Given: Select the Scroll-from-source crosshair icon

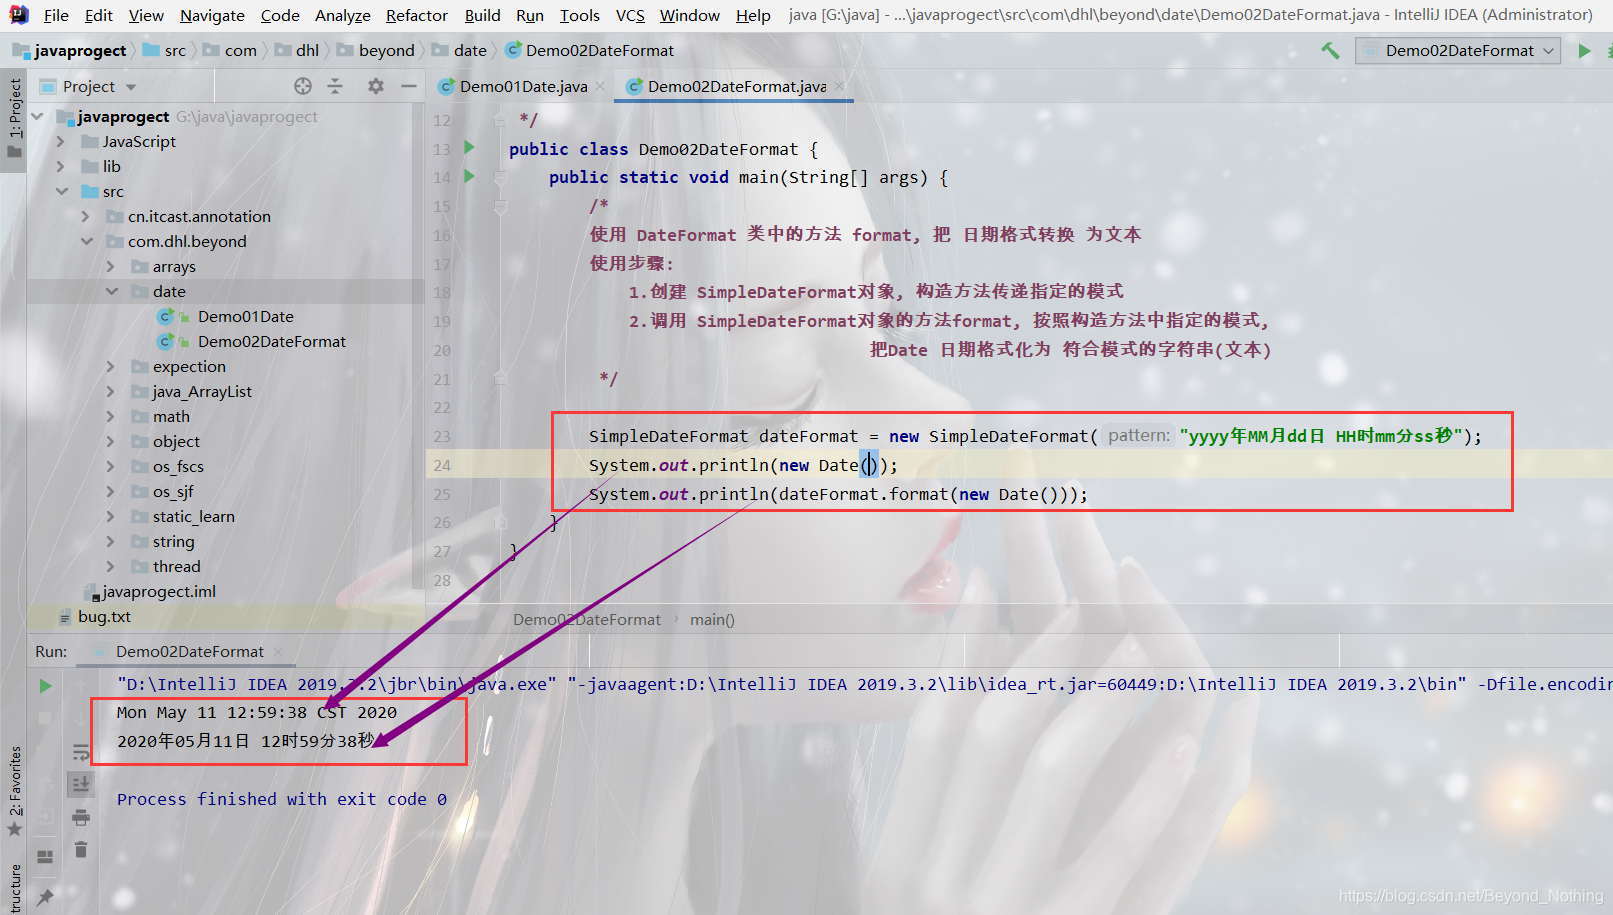Looking at the screenshot, I should [x=303, y=86].
